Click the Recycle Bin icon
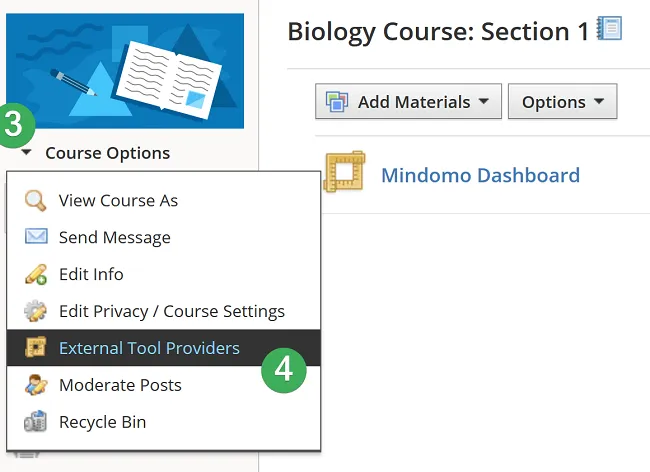650x472 pixels. 36,422
